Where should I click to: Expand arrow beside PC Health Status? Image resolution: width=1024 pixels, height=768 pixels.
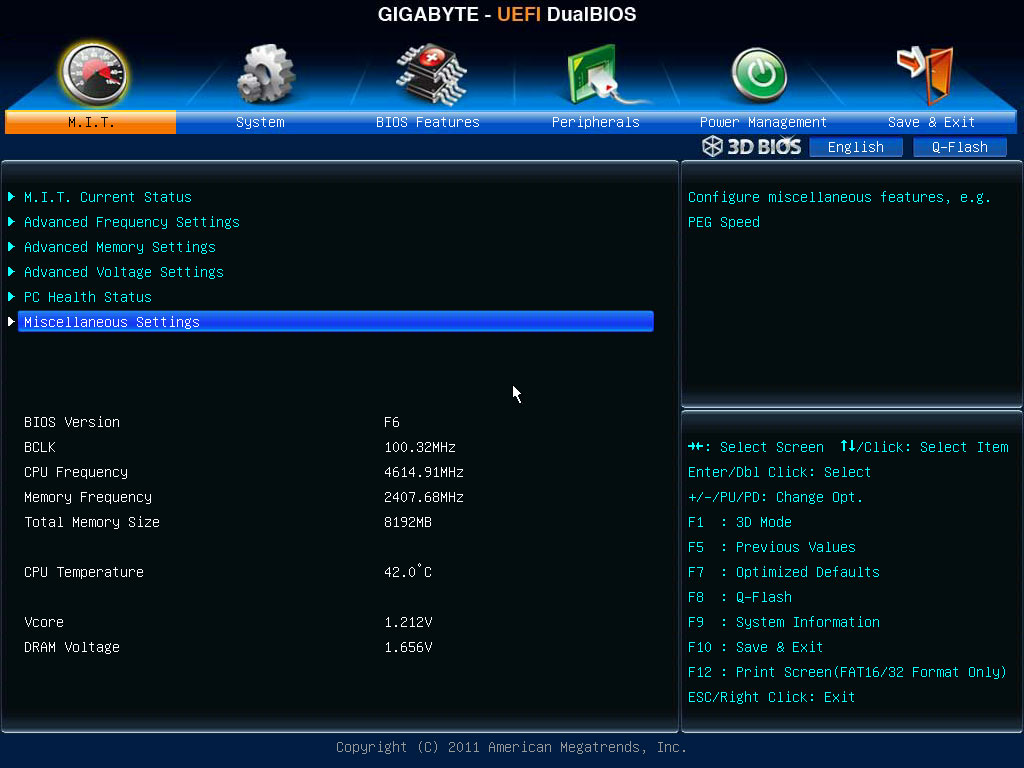tap(11, 296)
